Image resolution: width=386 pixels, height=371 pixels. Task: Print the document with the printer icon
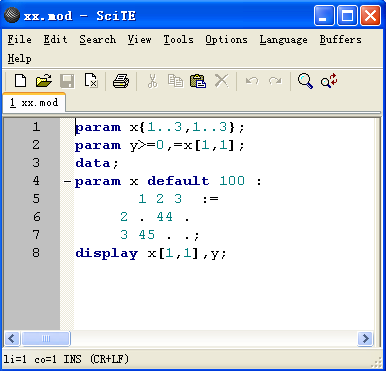point(121,81)
